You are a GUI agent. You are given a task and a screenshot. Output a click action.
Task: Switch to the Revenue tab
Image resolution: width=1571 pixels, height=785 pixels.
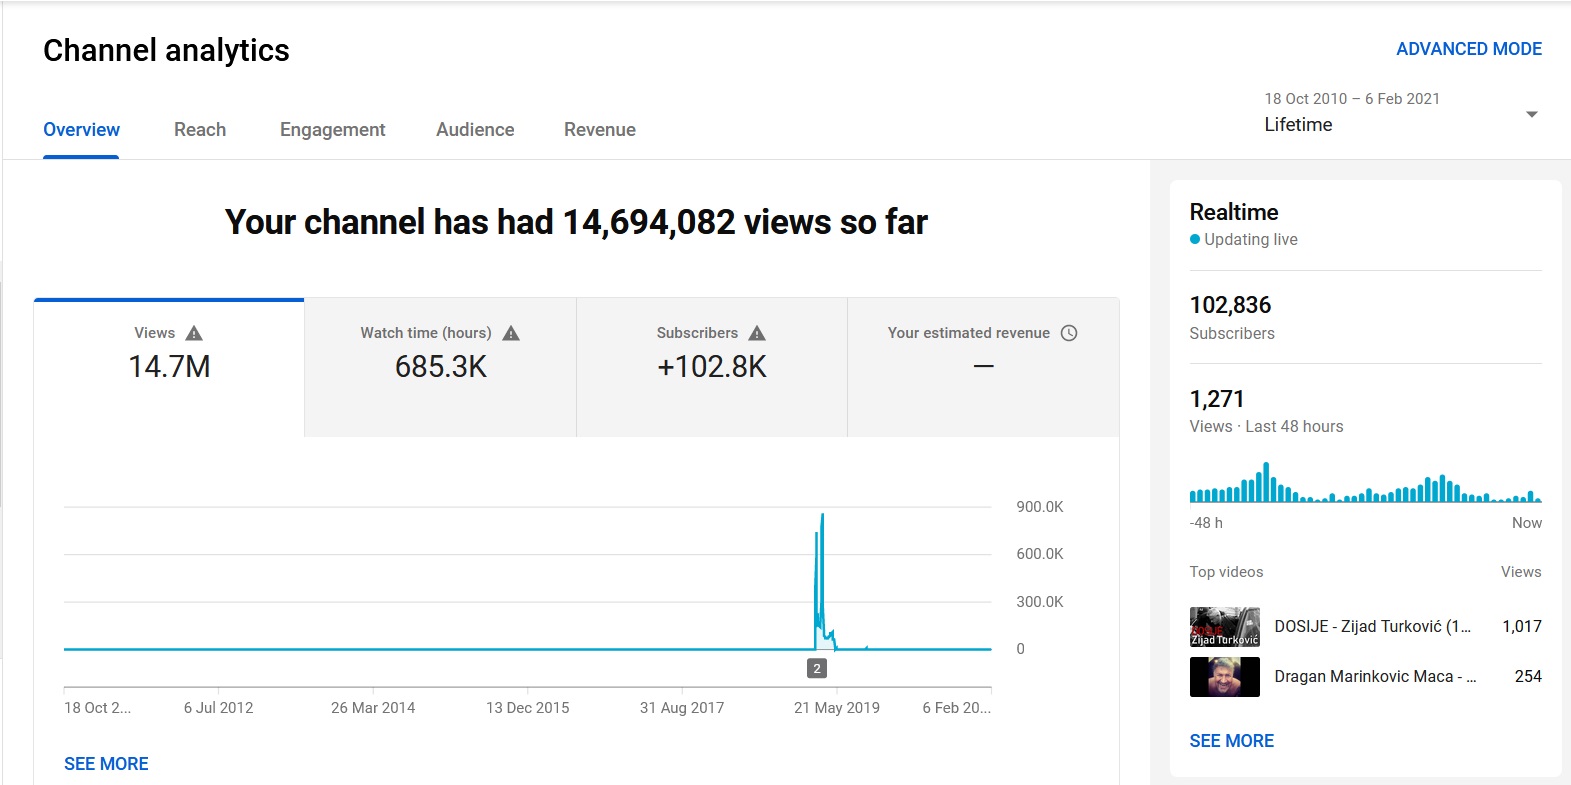point(600,129)
